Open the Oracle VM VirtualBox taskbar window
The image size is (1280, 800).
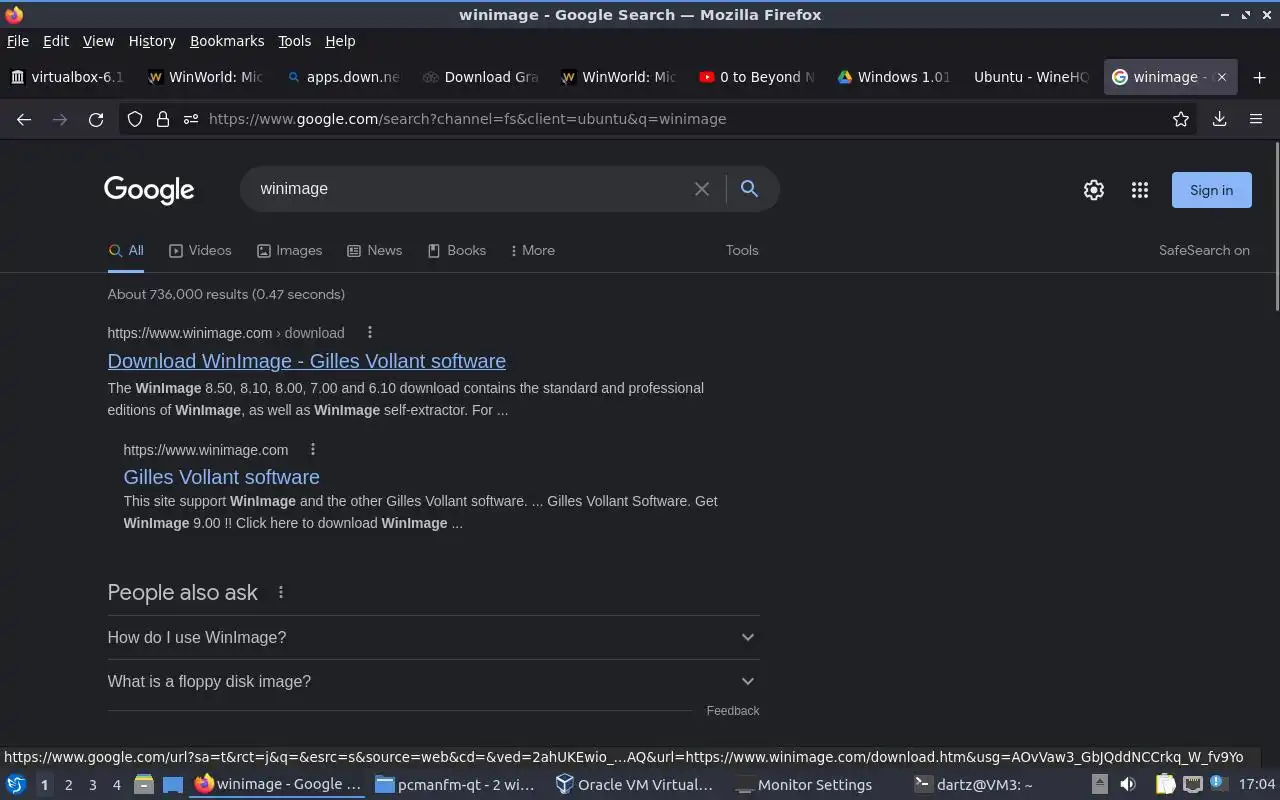point(635,785)
